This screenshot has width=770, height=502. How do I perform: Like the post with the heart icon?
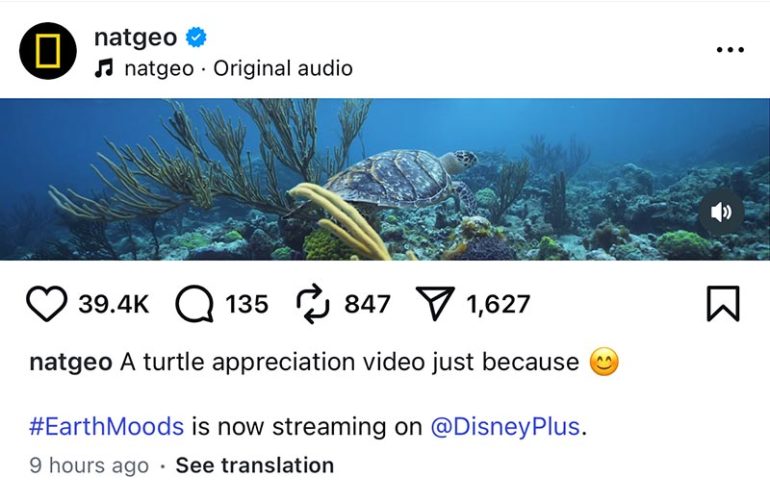[45, 304]
